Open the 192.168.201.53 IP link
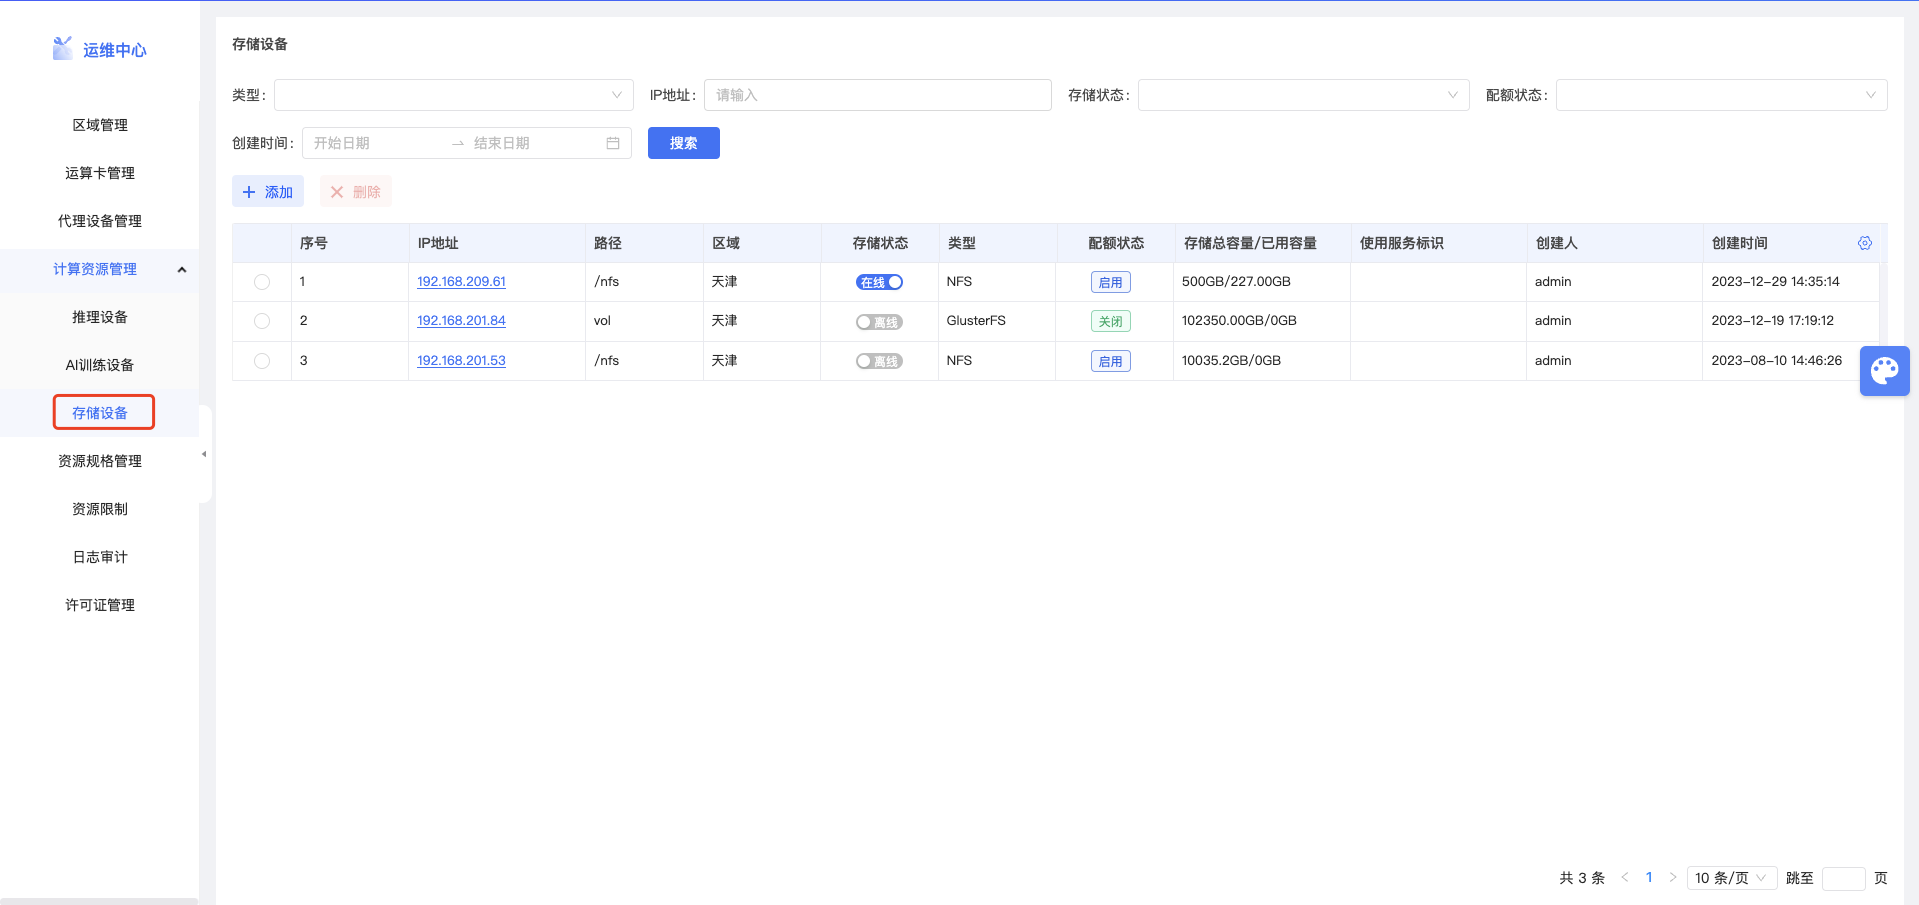The image size is (1919, 905). click(x=461, y=361)
